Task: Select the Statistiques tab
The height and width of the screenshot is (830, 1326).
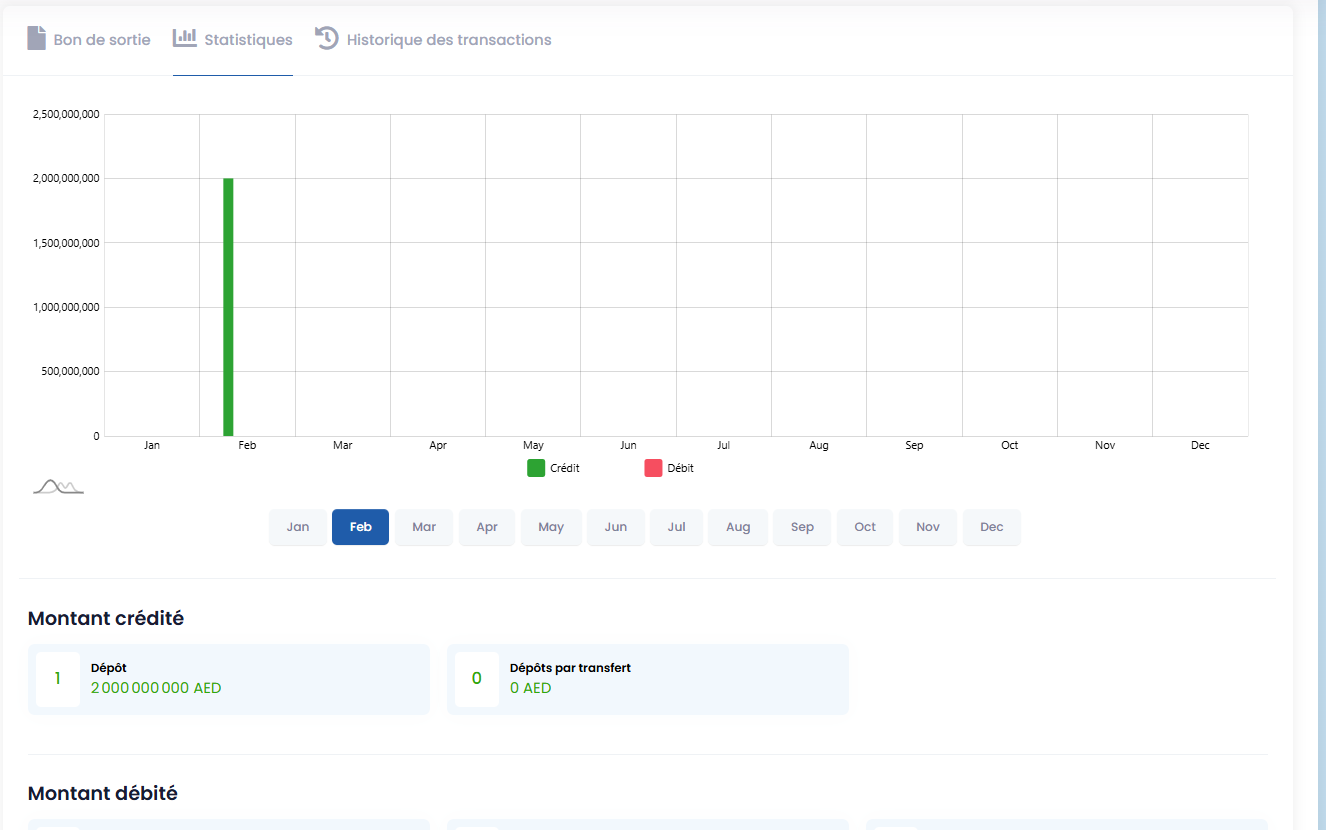Action: point(248,40)
